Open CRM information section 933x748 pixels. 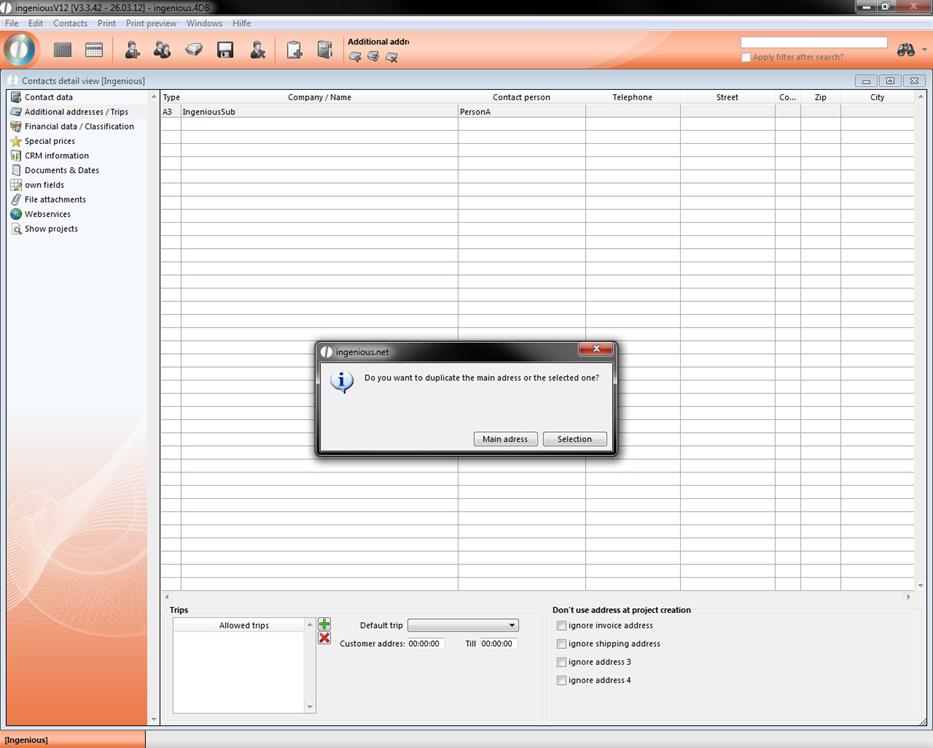click(56, 156)
